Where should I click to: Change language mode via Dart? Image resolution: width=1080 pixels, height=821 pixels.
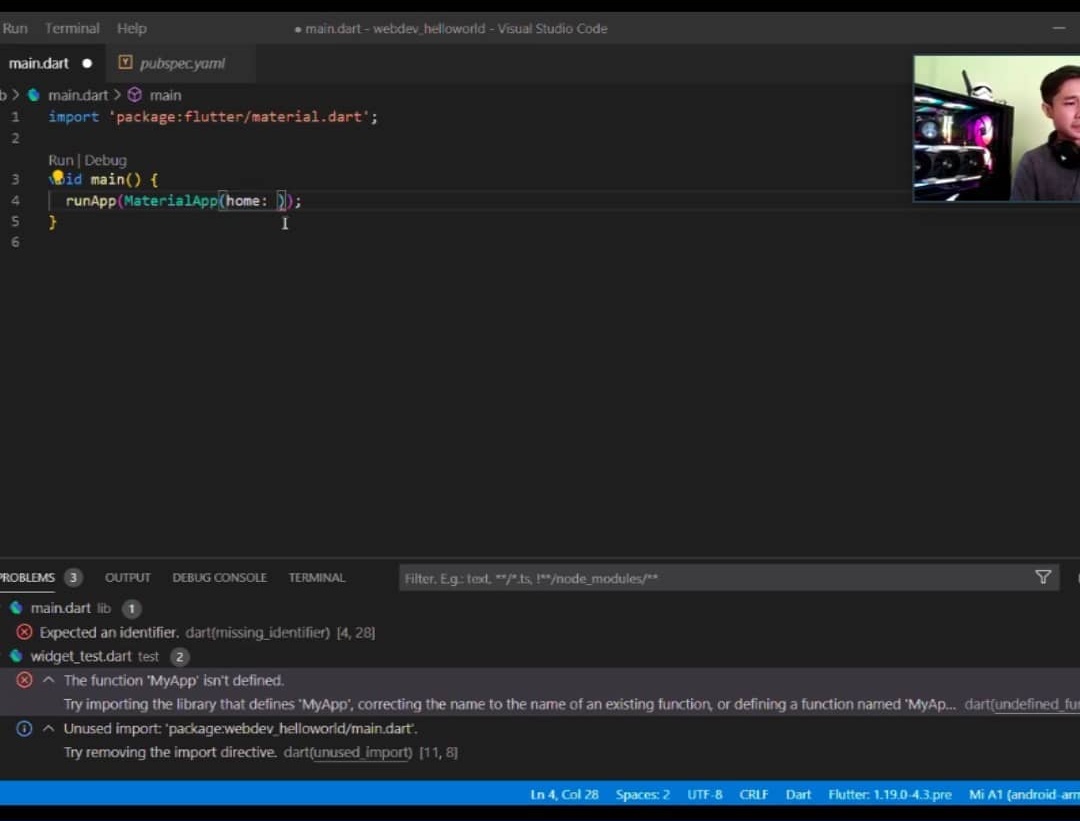tap(798, 794)
